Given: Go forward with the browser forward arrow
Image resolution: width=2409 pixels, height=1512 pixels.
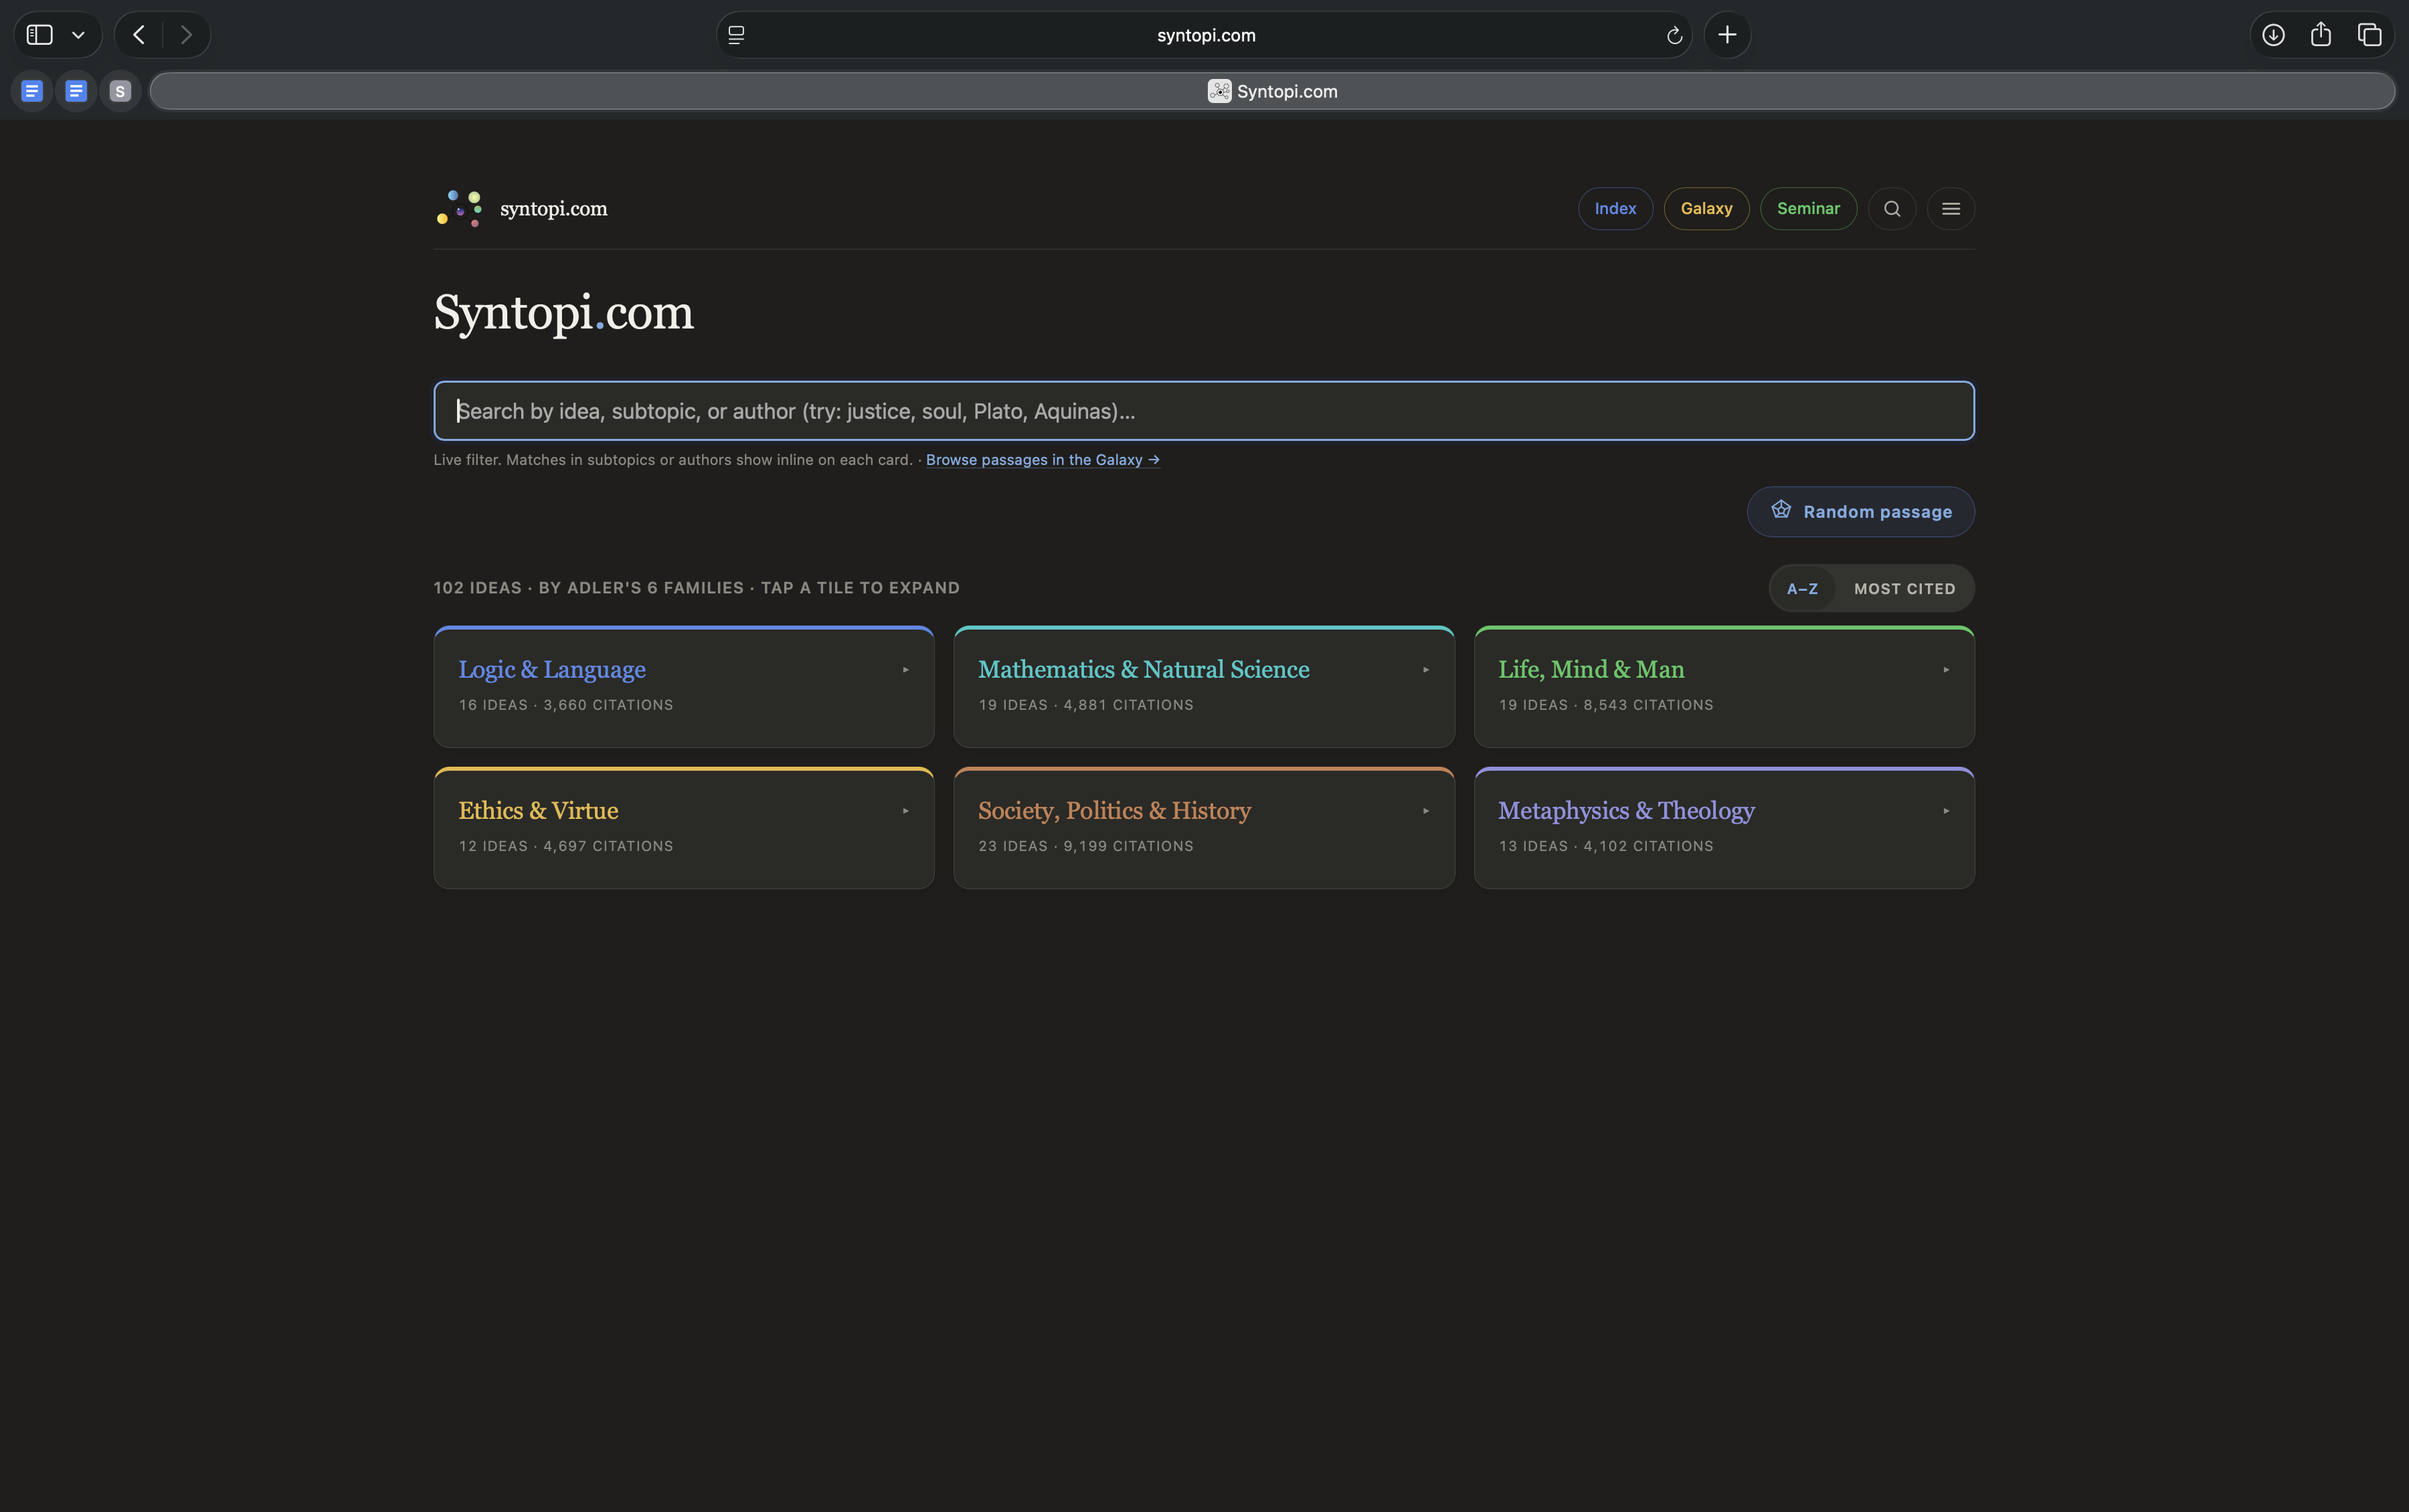Looking at the screenshot, I should (186, 35).
